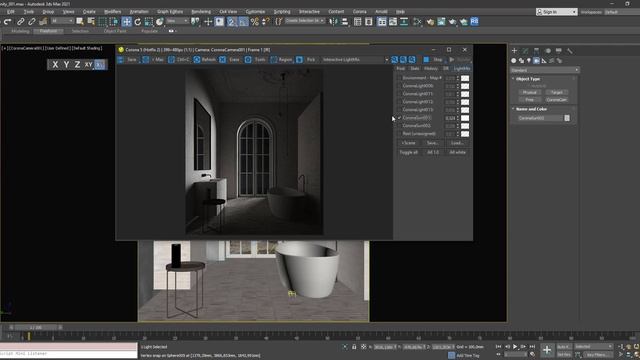This screenshot has height=360, width=640.
Task: Open the Utilities panel wrench icon
Action: 569,51
